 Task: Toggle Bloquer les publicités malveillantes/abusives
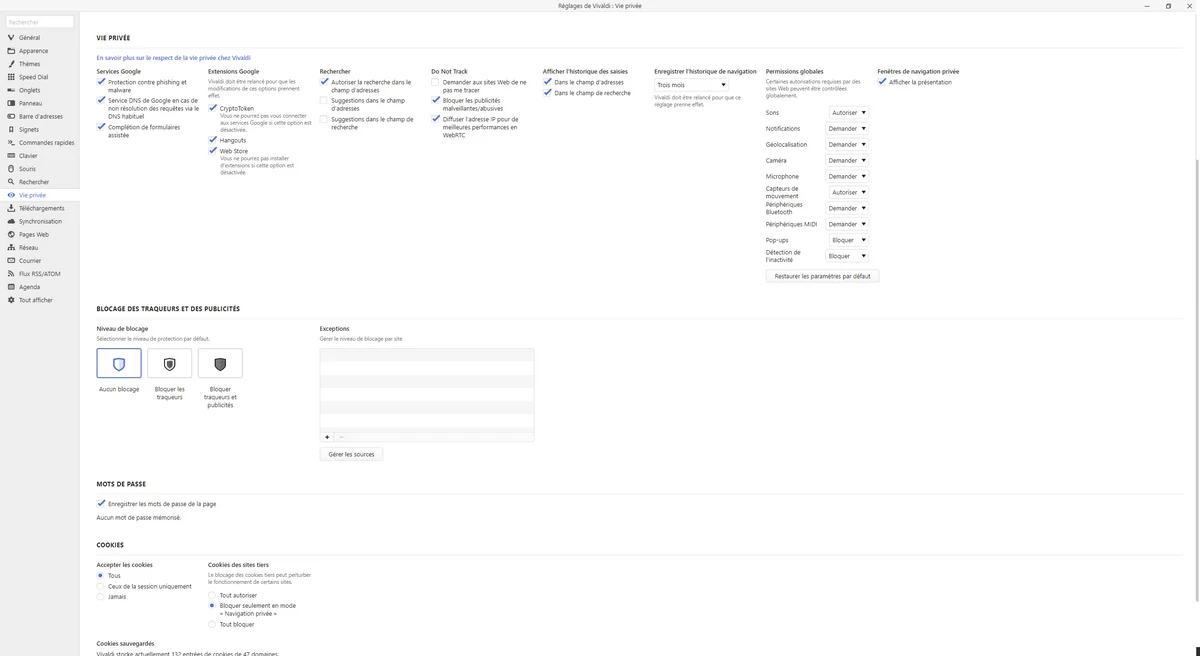click(436, 100)
